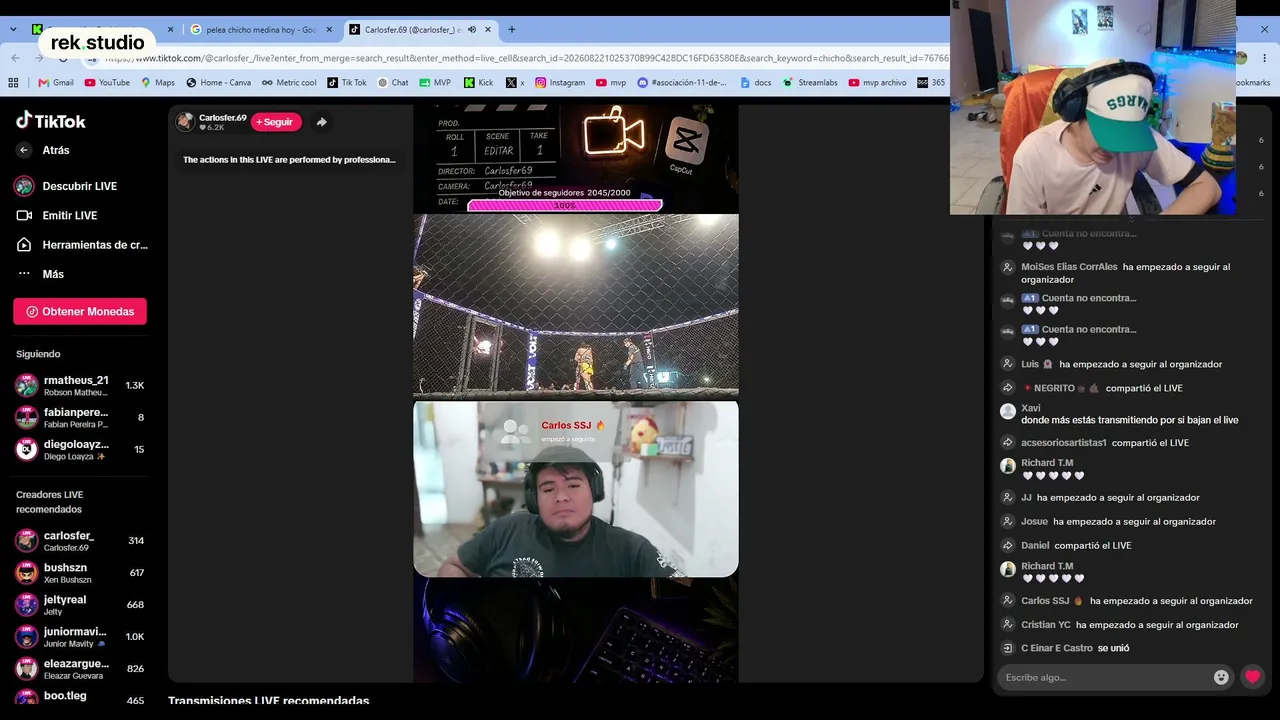
Task: Open the Gmail bookmark
Action: pos(55,83)
